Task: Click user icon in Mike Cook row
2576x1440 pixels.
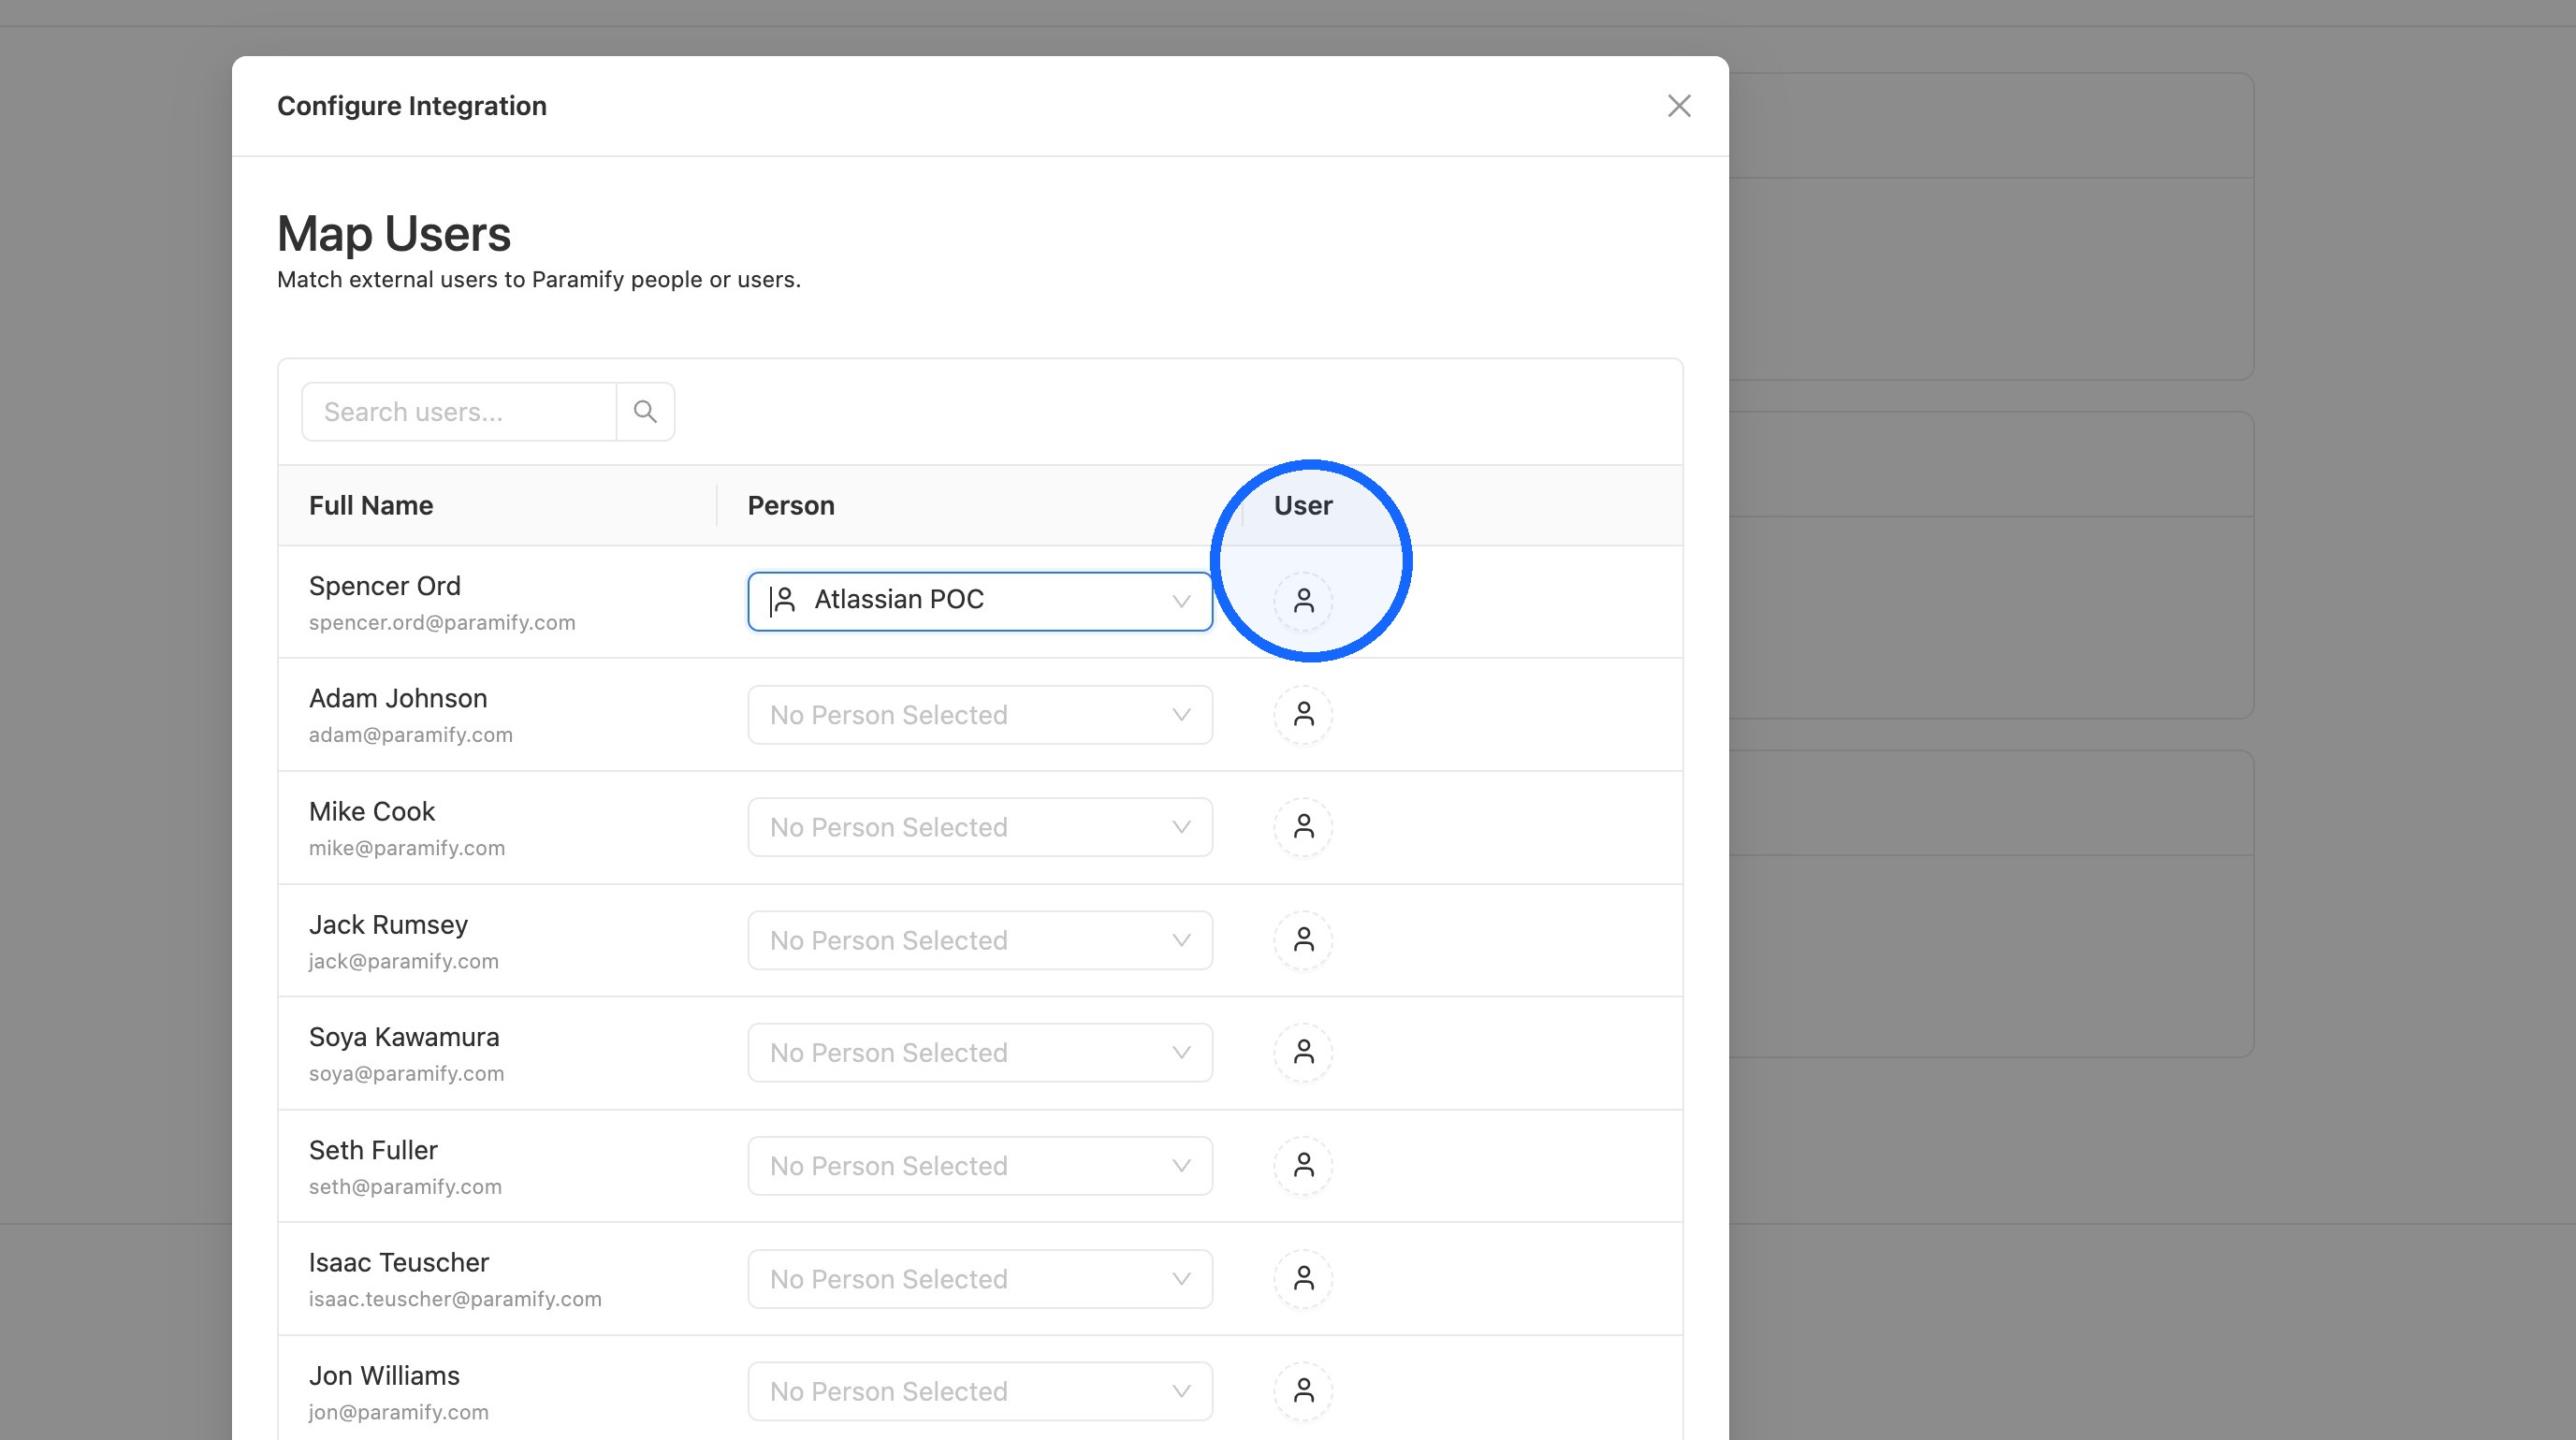Action: pos(1303,827)
